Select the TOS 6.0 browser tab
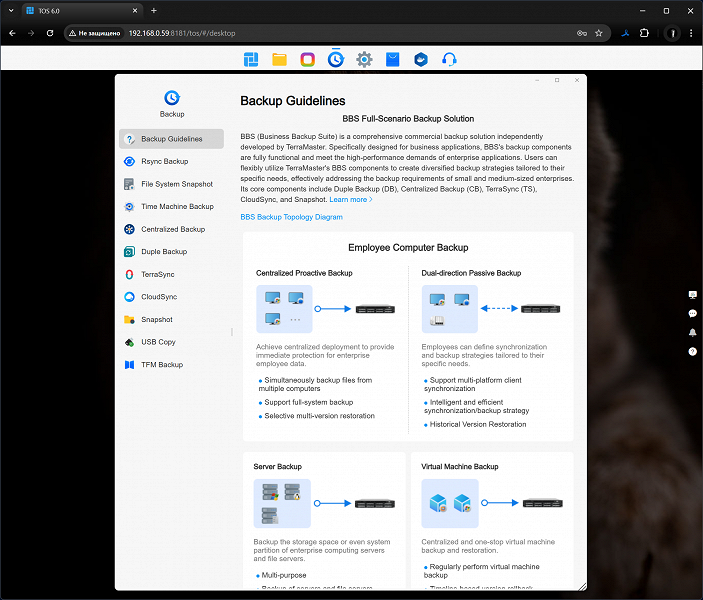This screenshot has height=600, width=703. coord(82,11)
